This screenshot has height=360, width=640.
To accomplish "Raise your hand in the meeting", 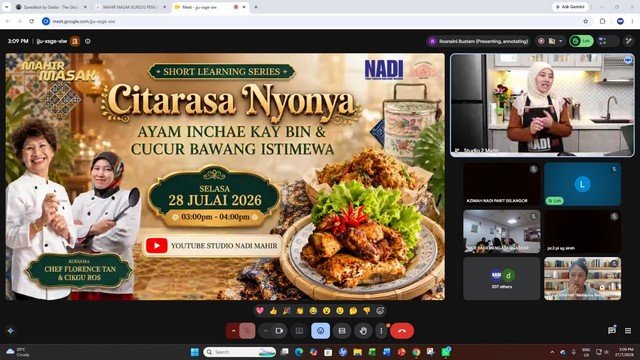I will point(363,331).
